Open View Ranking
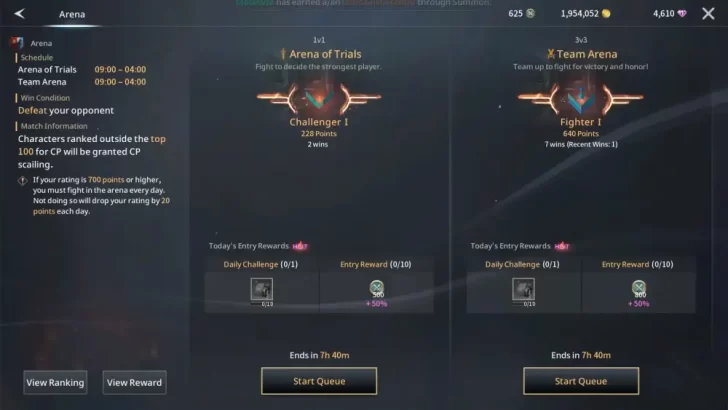Screen dimensions: 728x410 tap(55, 382)
